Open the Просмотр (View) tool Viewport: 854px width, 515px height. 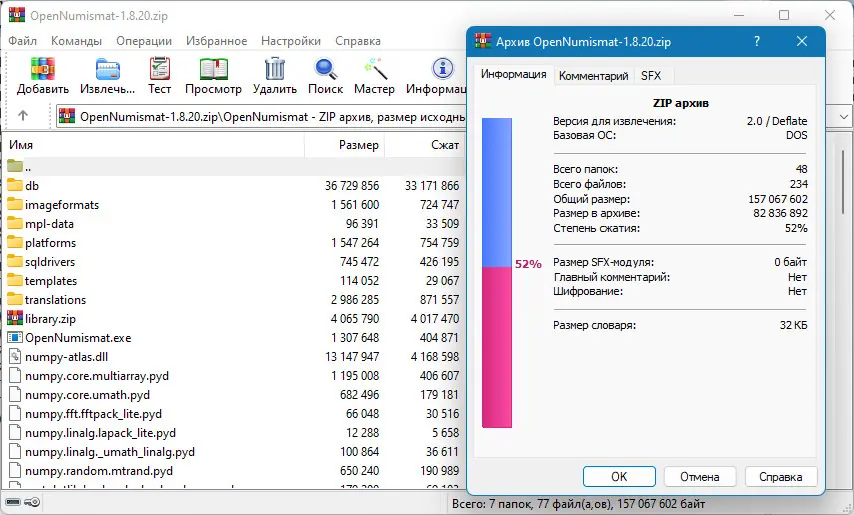tap(214, 69)
